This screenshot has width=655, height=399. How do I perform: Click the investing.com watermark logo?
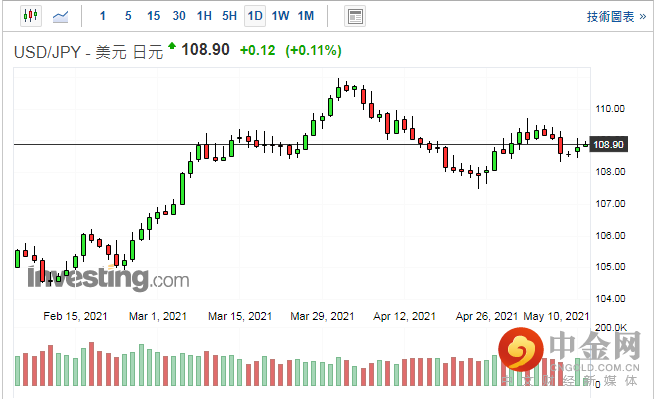pos(108,277)
